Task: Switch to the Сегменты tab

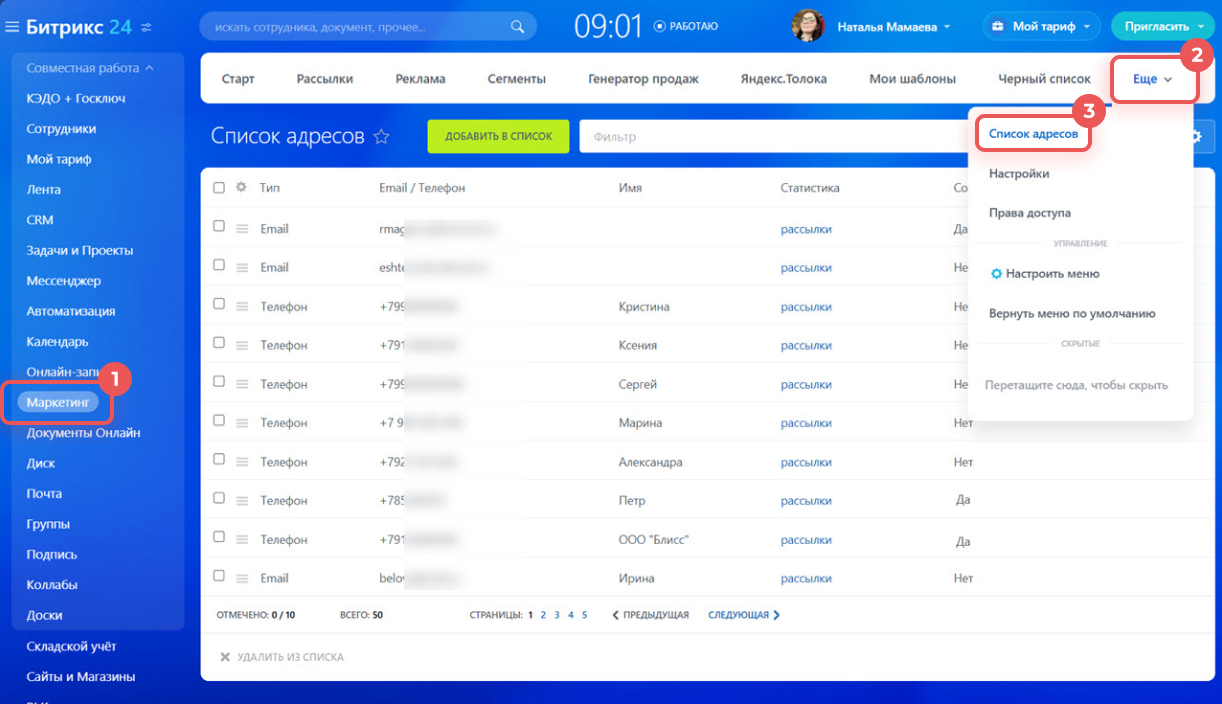Action: [x=516, y=79]
